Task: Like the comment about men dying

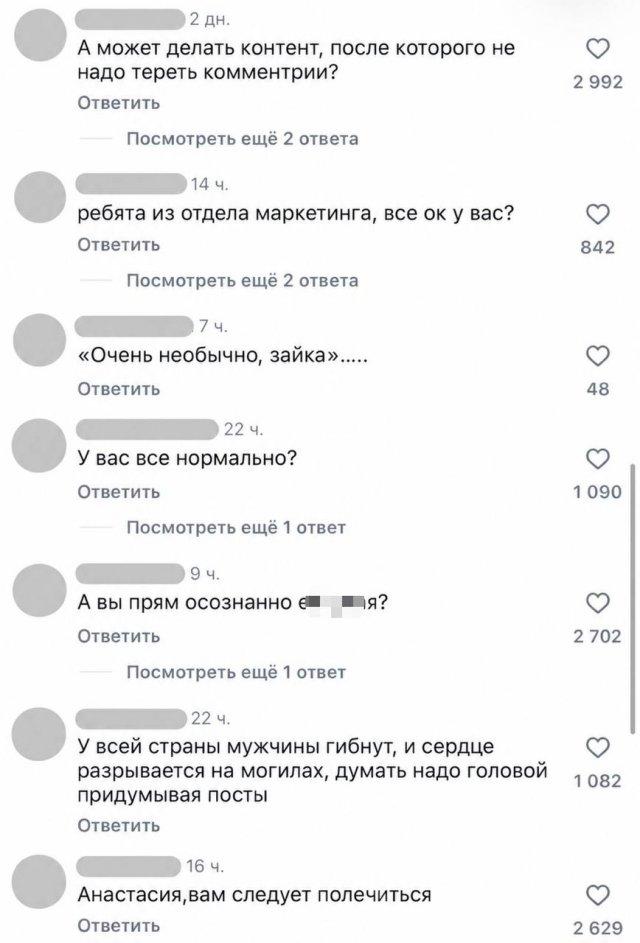Action: (x=598, y=748)
